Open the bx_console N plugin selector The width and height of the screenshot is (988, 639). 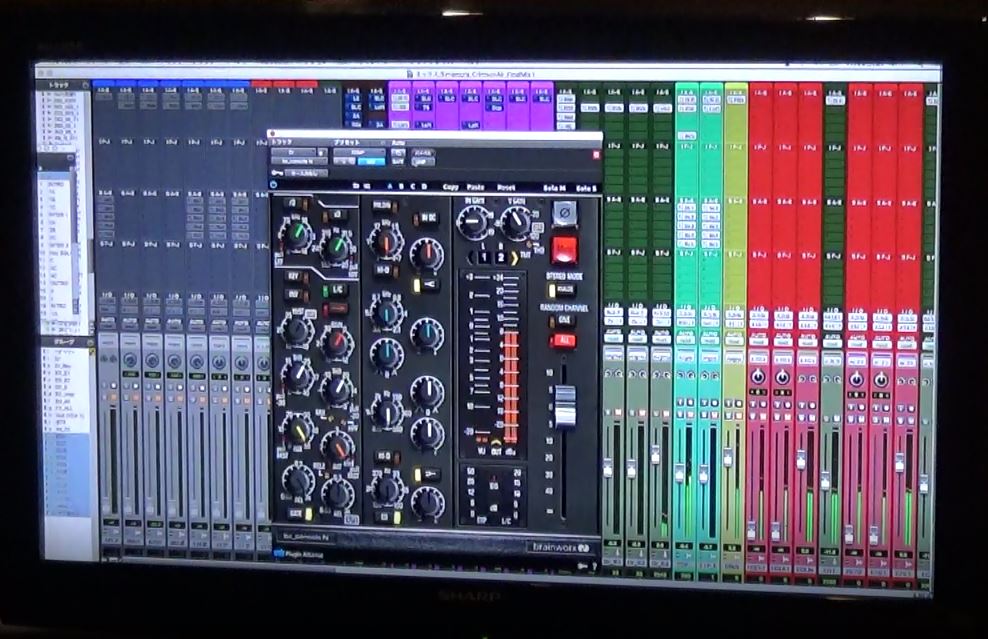click(299, 161)
